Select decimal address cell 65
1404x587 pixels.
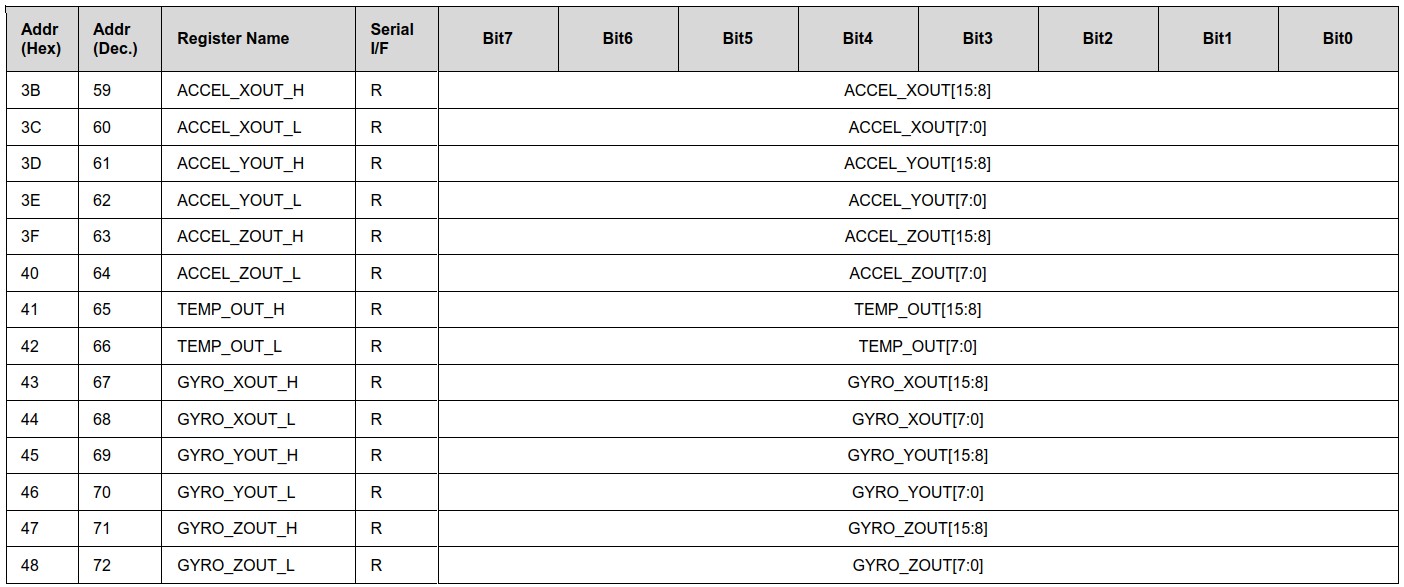coord(102,309)
